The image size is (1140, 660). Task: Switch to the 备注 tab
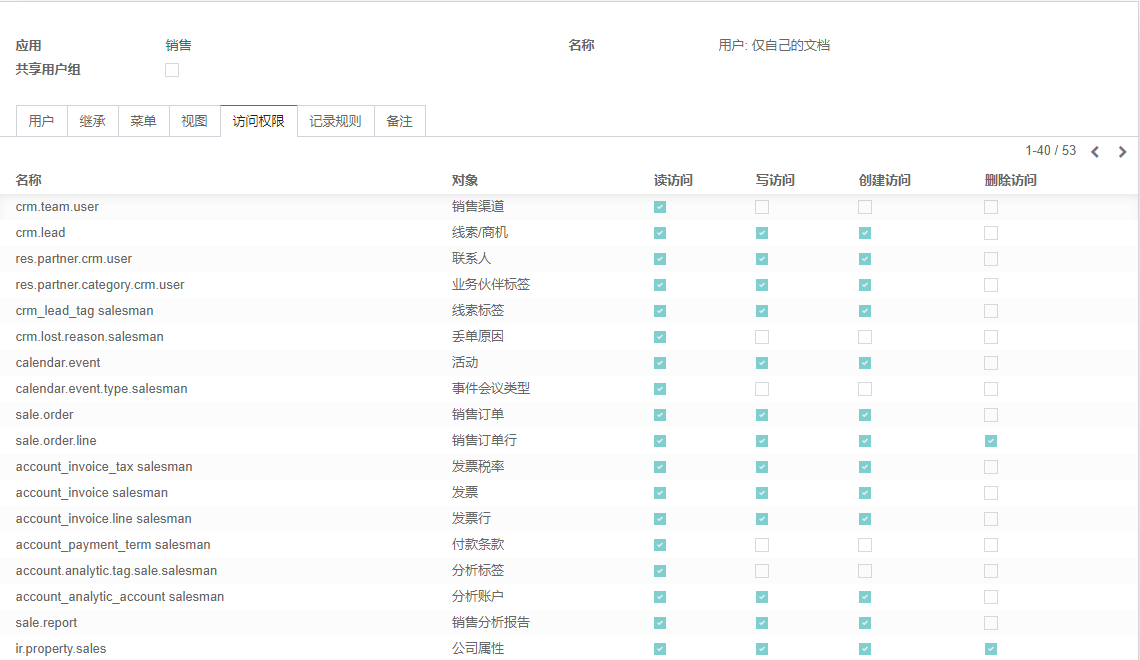(399, 120)
